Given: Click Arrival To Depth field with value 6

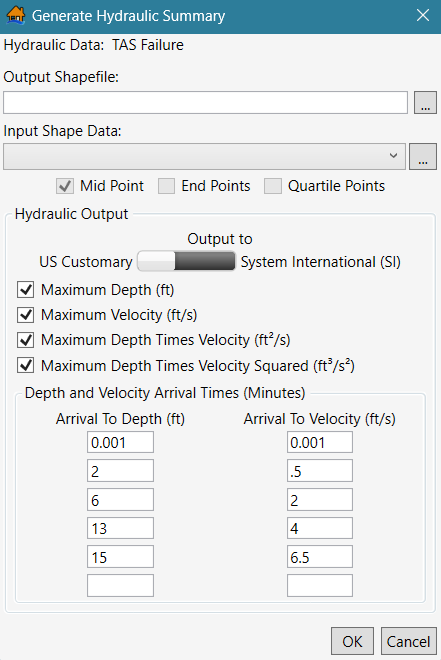Looking at the screenshot, I should click(120, 500).
